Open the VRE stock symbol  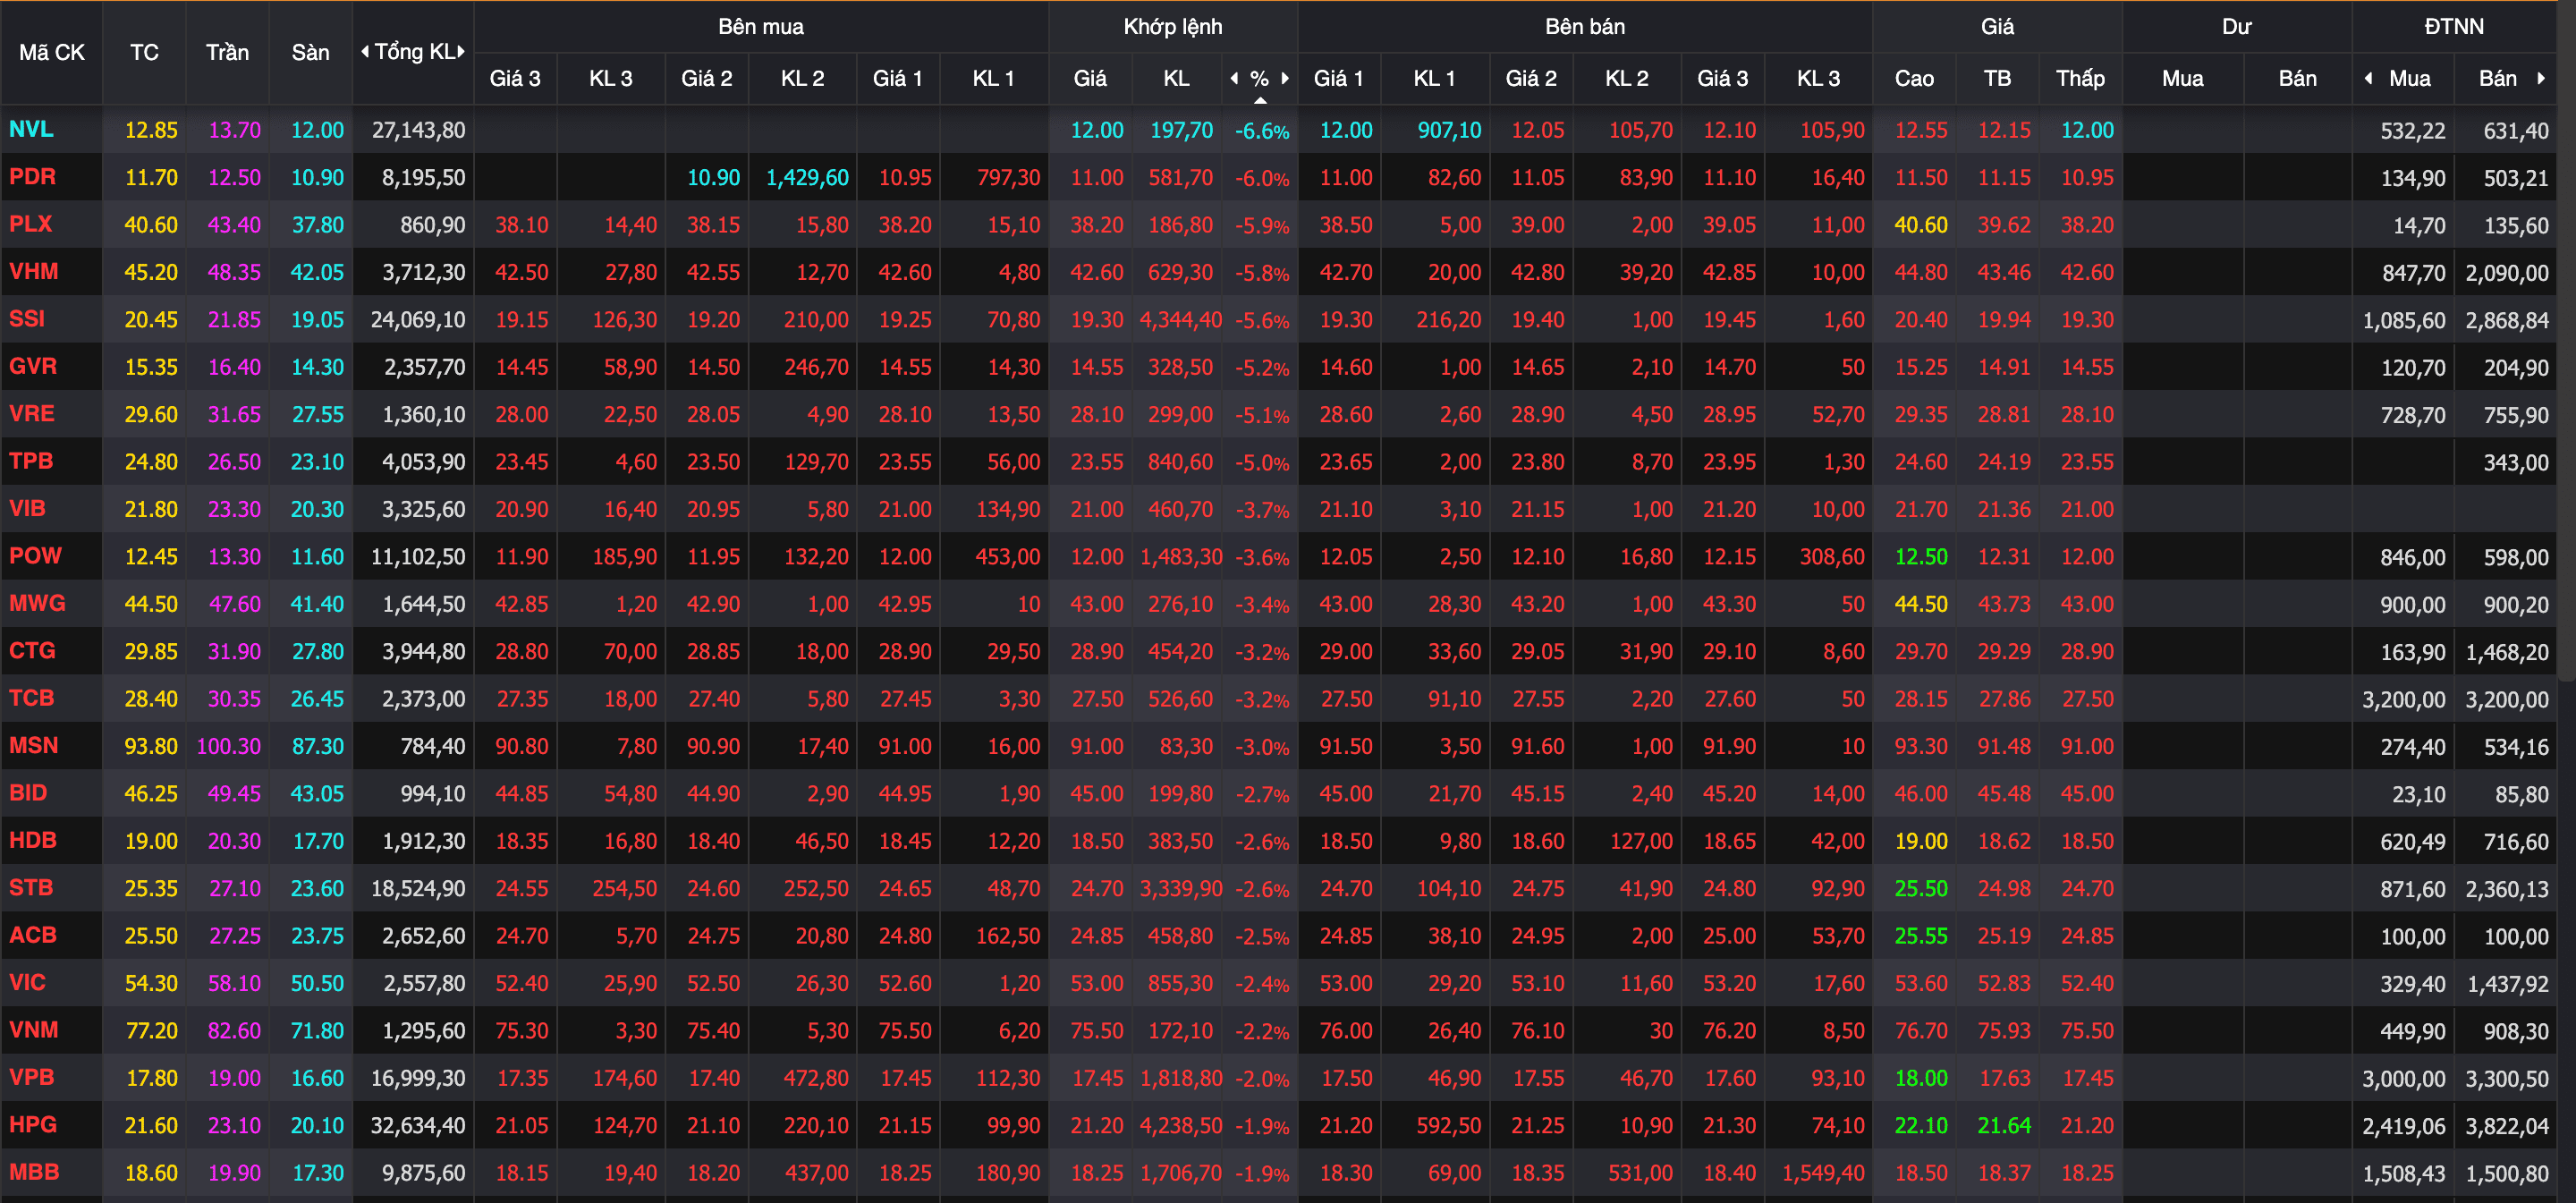tap(31, 413)
